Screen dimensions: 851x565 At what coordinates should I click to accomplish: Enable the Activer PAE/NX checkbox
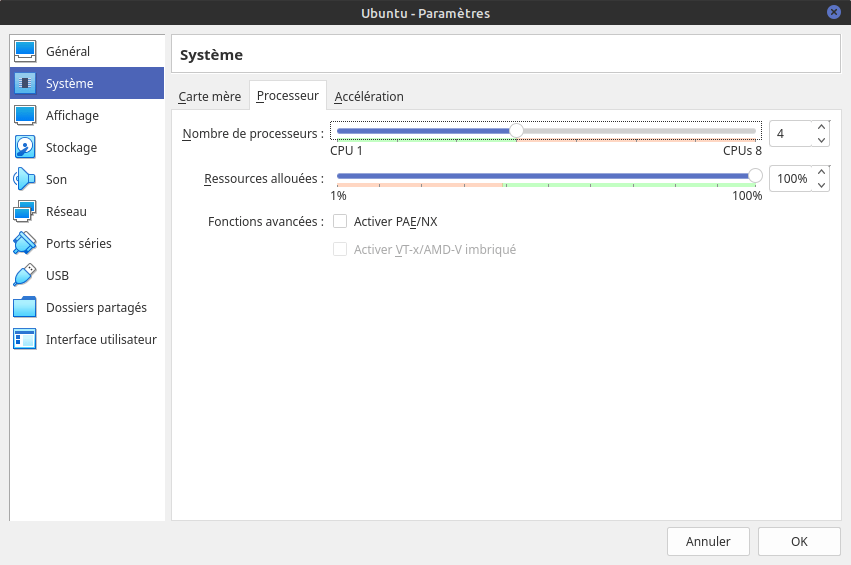click(340, 221)
